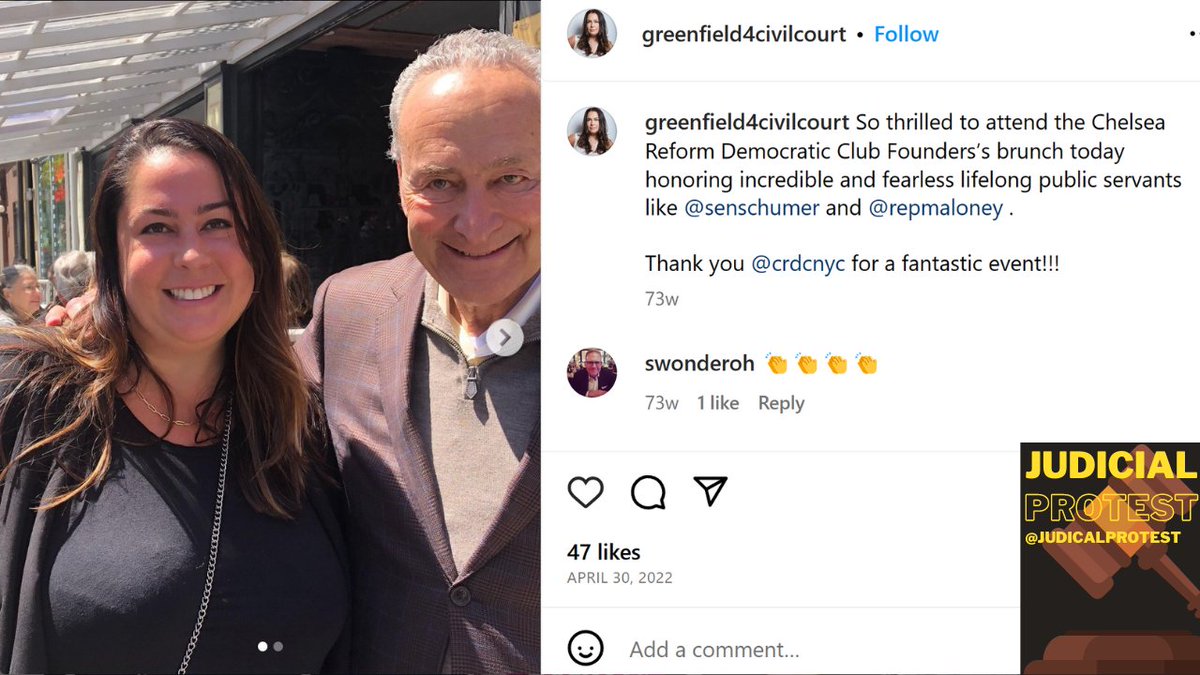
Task: Go to next photo with carousel arrow
Action: pyautogui.click(x=505, y=337)
